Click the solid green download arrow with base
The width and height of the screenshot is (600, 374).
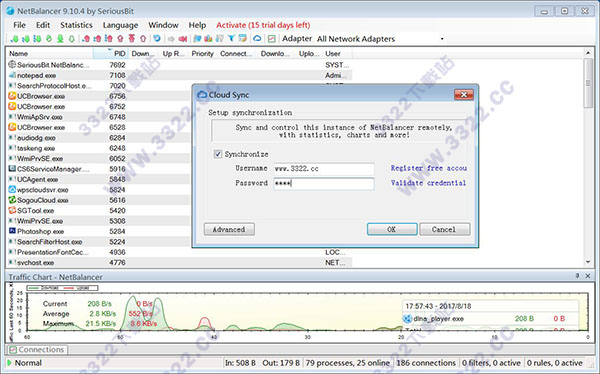(x=60, y=39)
